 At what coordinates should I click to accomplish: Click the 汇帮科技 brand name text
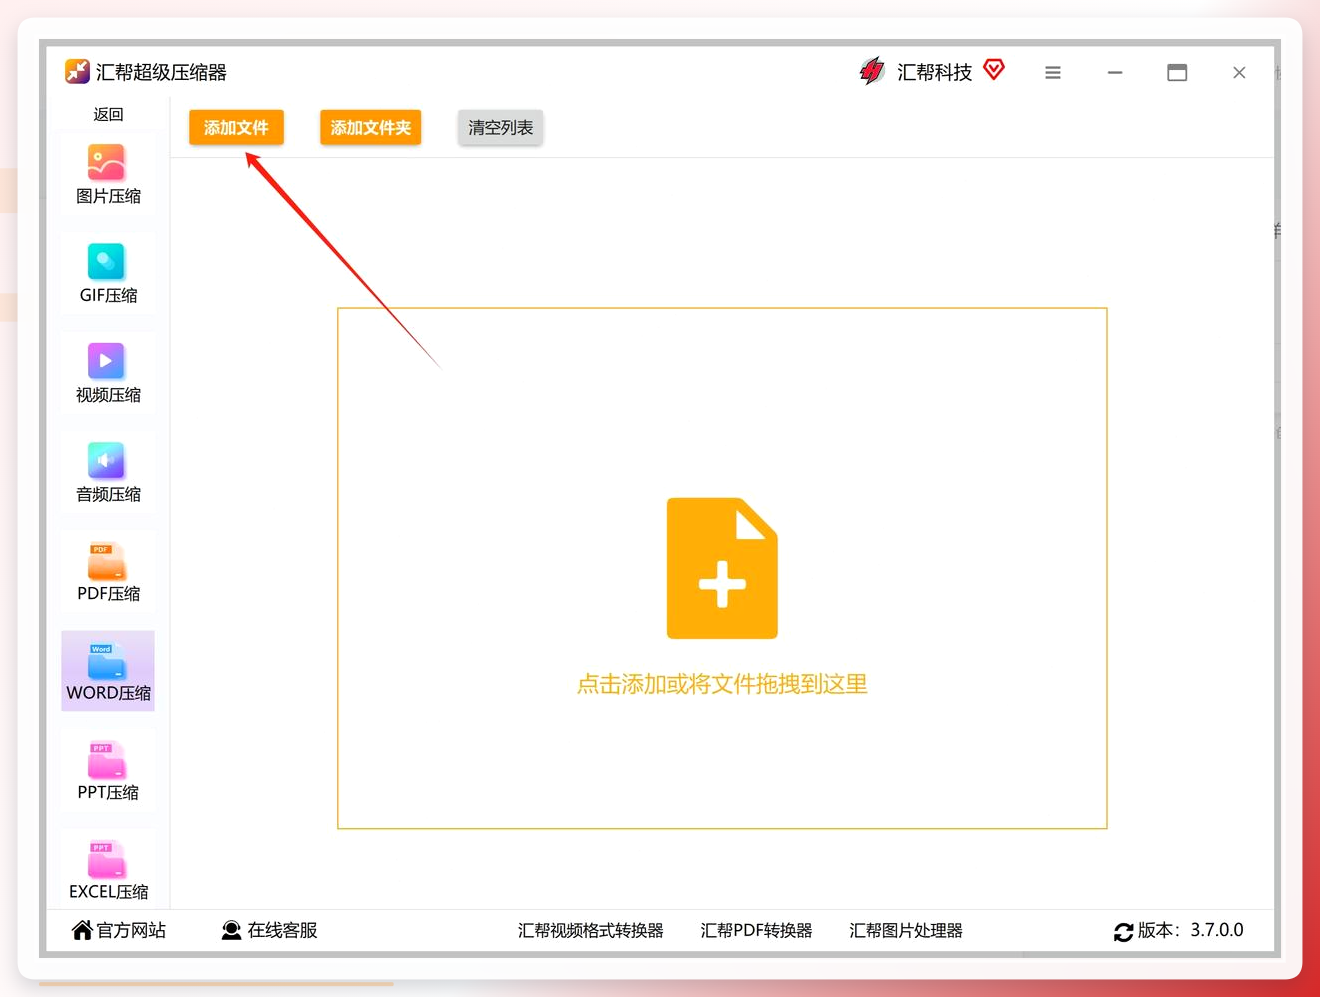pyautogui.click(x=934, y=72)
